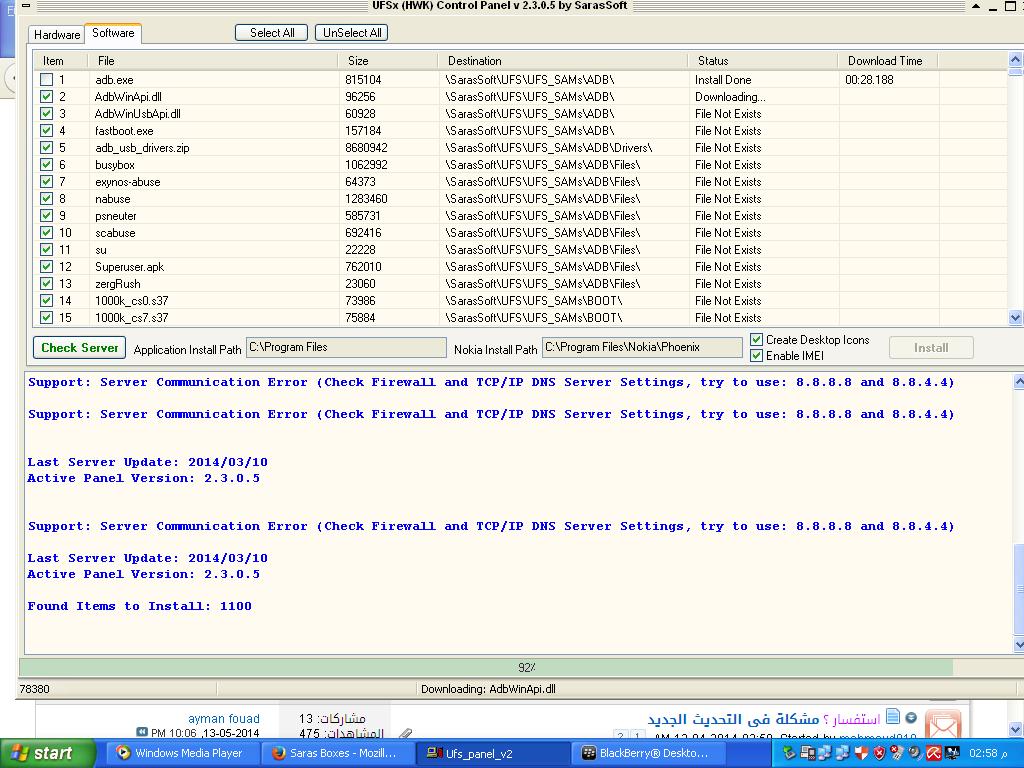Check the adb.exe item 1 checkbox

(x=46, y=80)
